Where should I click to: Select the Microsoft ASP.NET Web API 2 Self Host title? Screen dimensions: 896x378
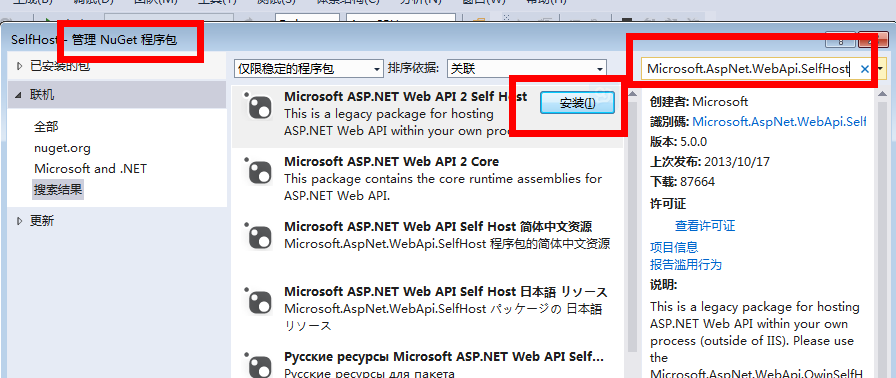[406, 97]
